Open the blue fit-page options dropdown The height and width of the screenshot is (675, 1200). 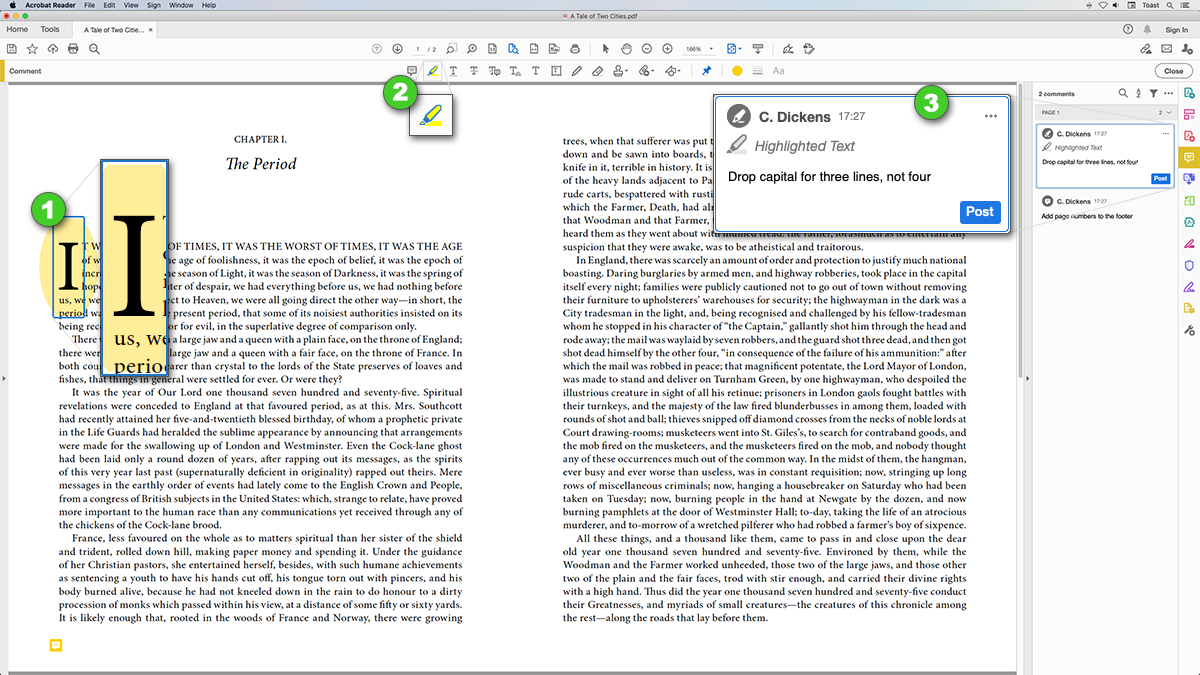coord(735,49)
